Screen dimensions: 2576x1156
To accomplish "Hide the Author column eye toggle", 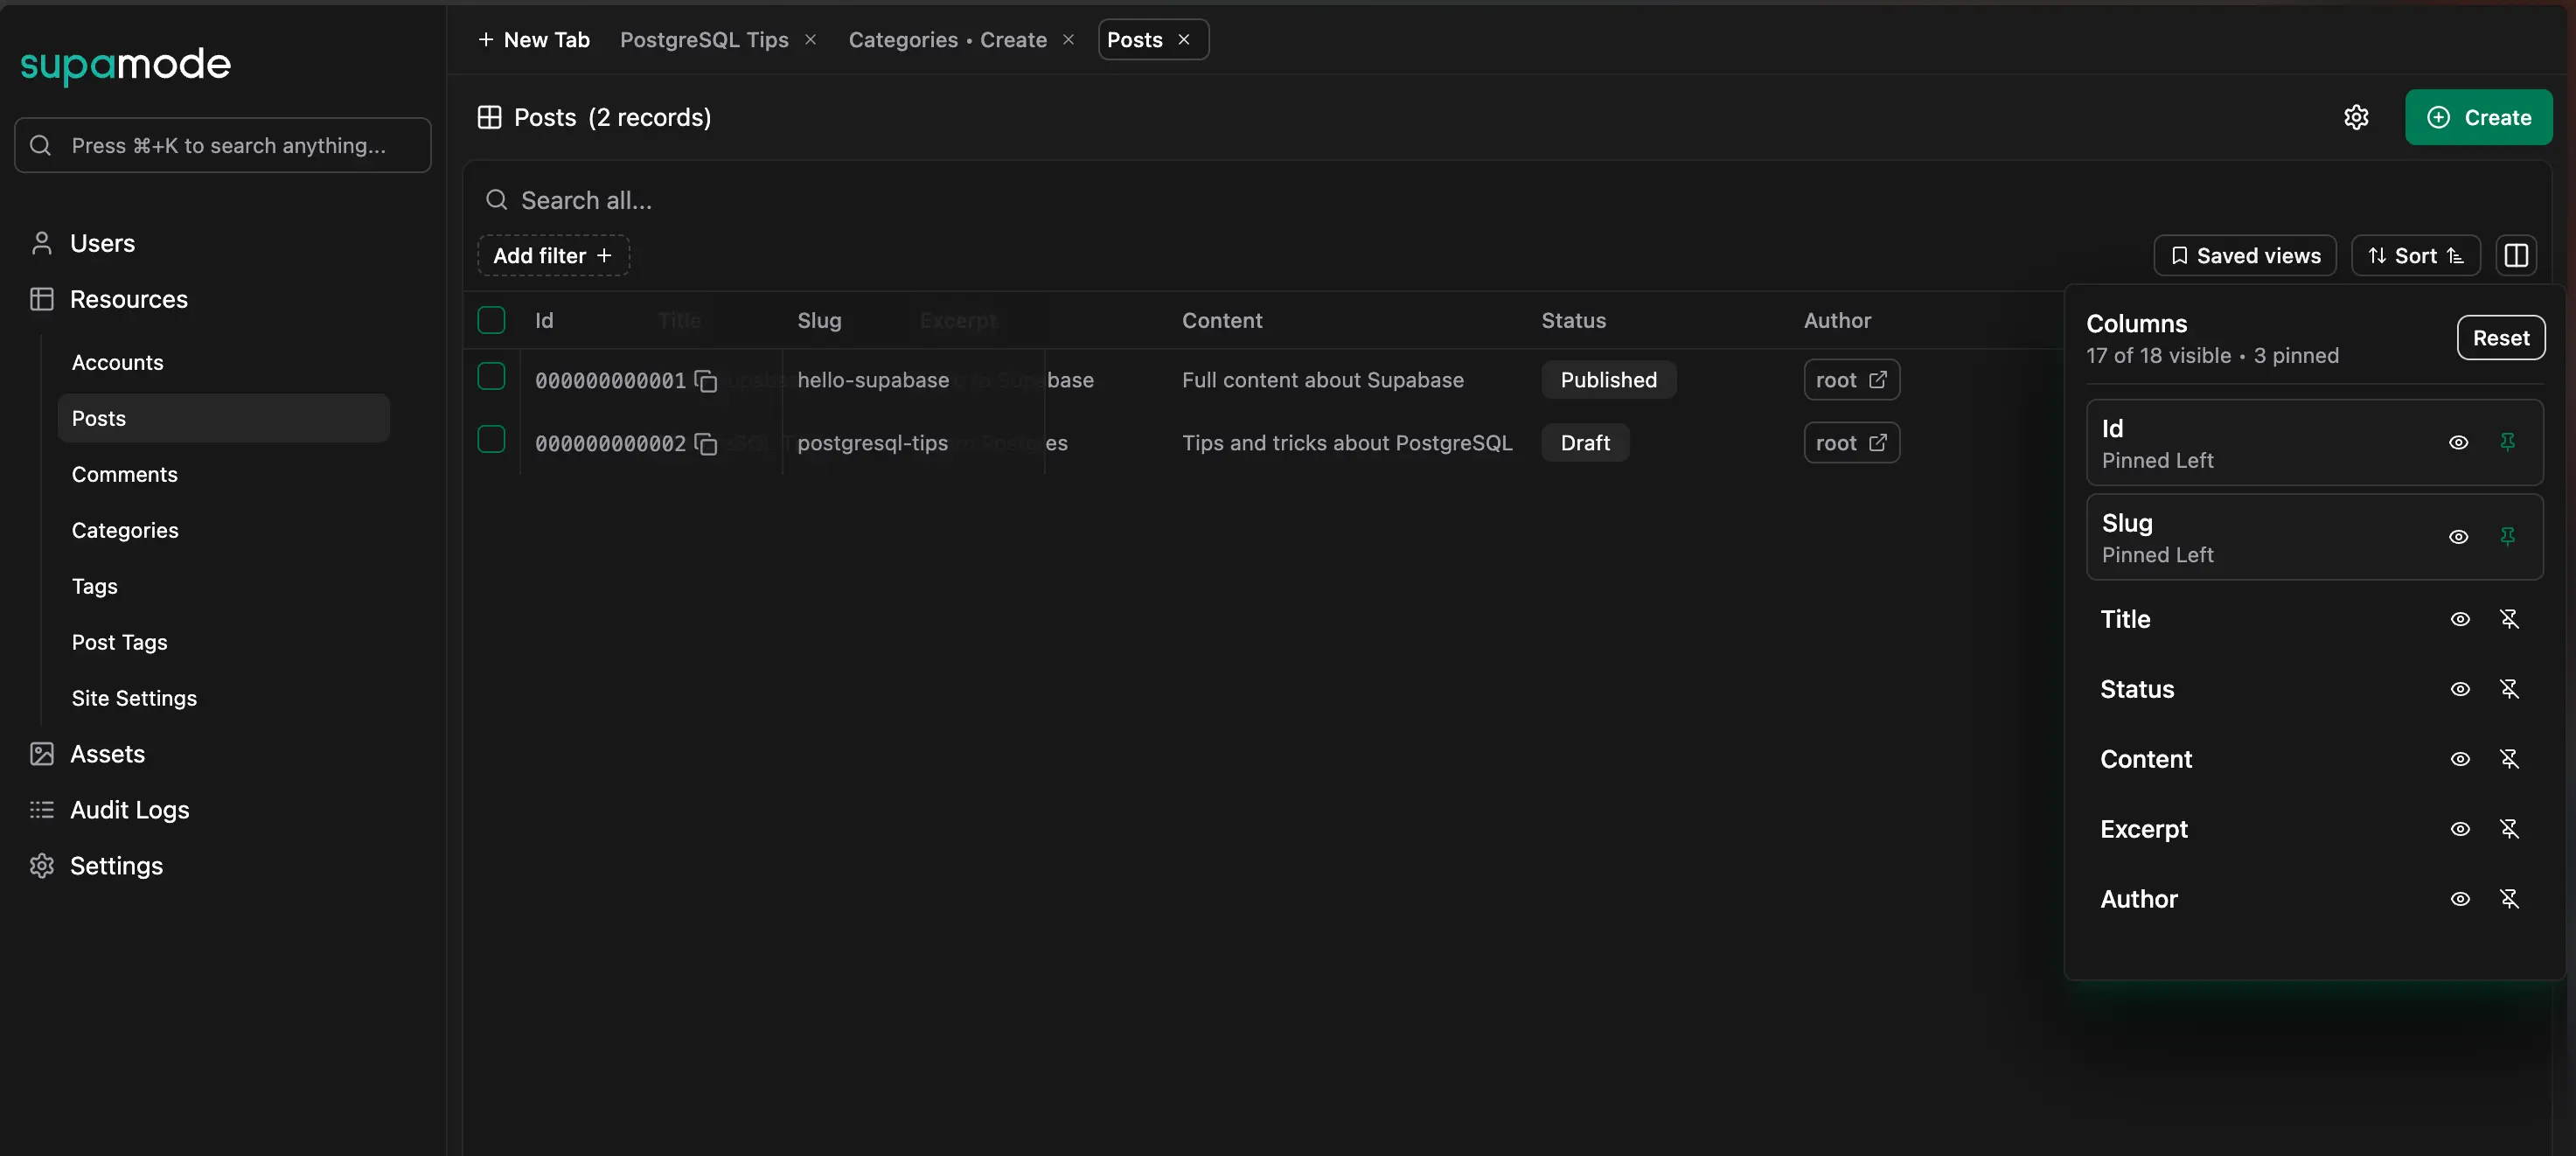I will [x=2460, y=899].
